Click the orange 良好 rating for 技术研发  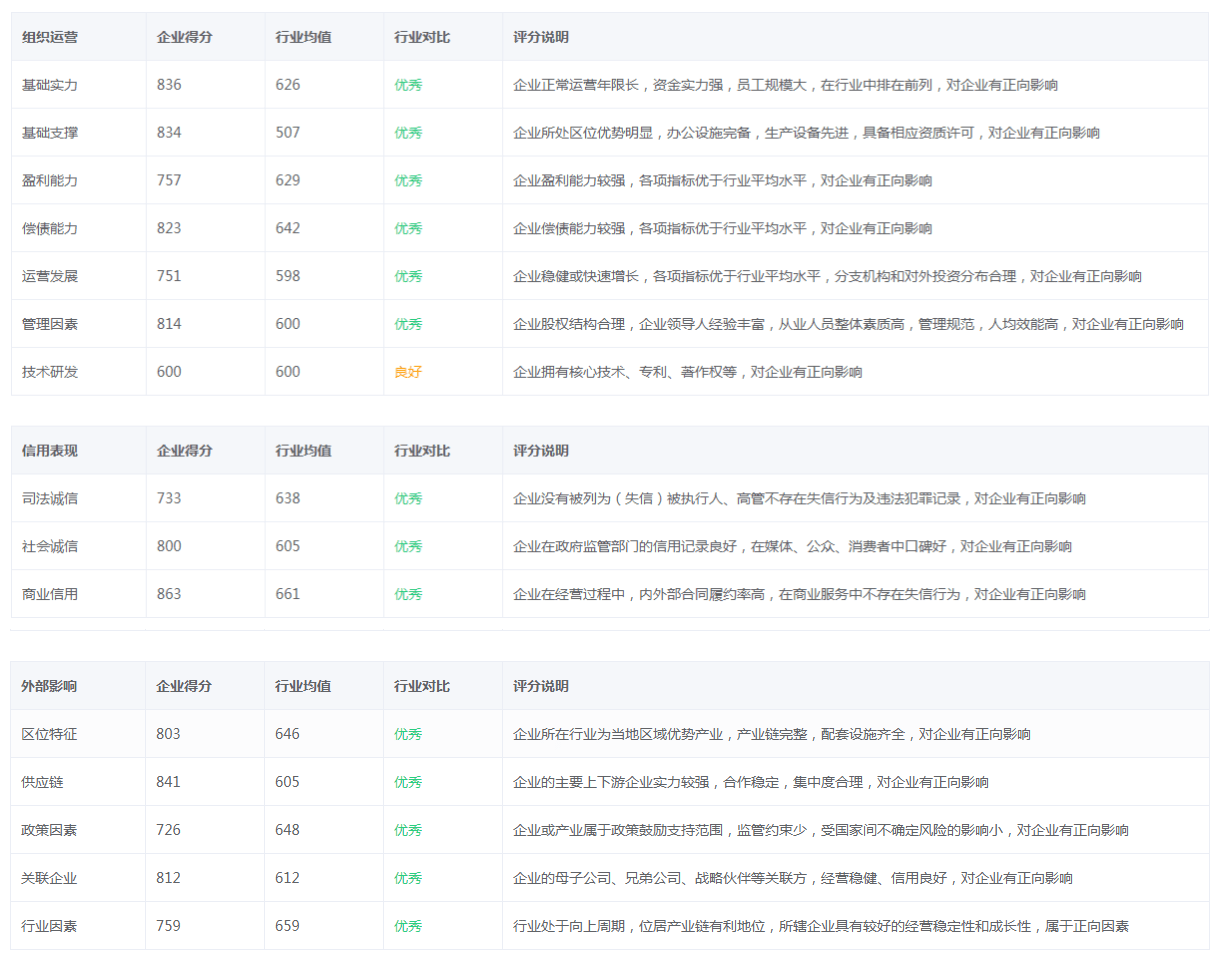(408, 373)
